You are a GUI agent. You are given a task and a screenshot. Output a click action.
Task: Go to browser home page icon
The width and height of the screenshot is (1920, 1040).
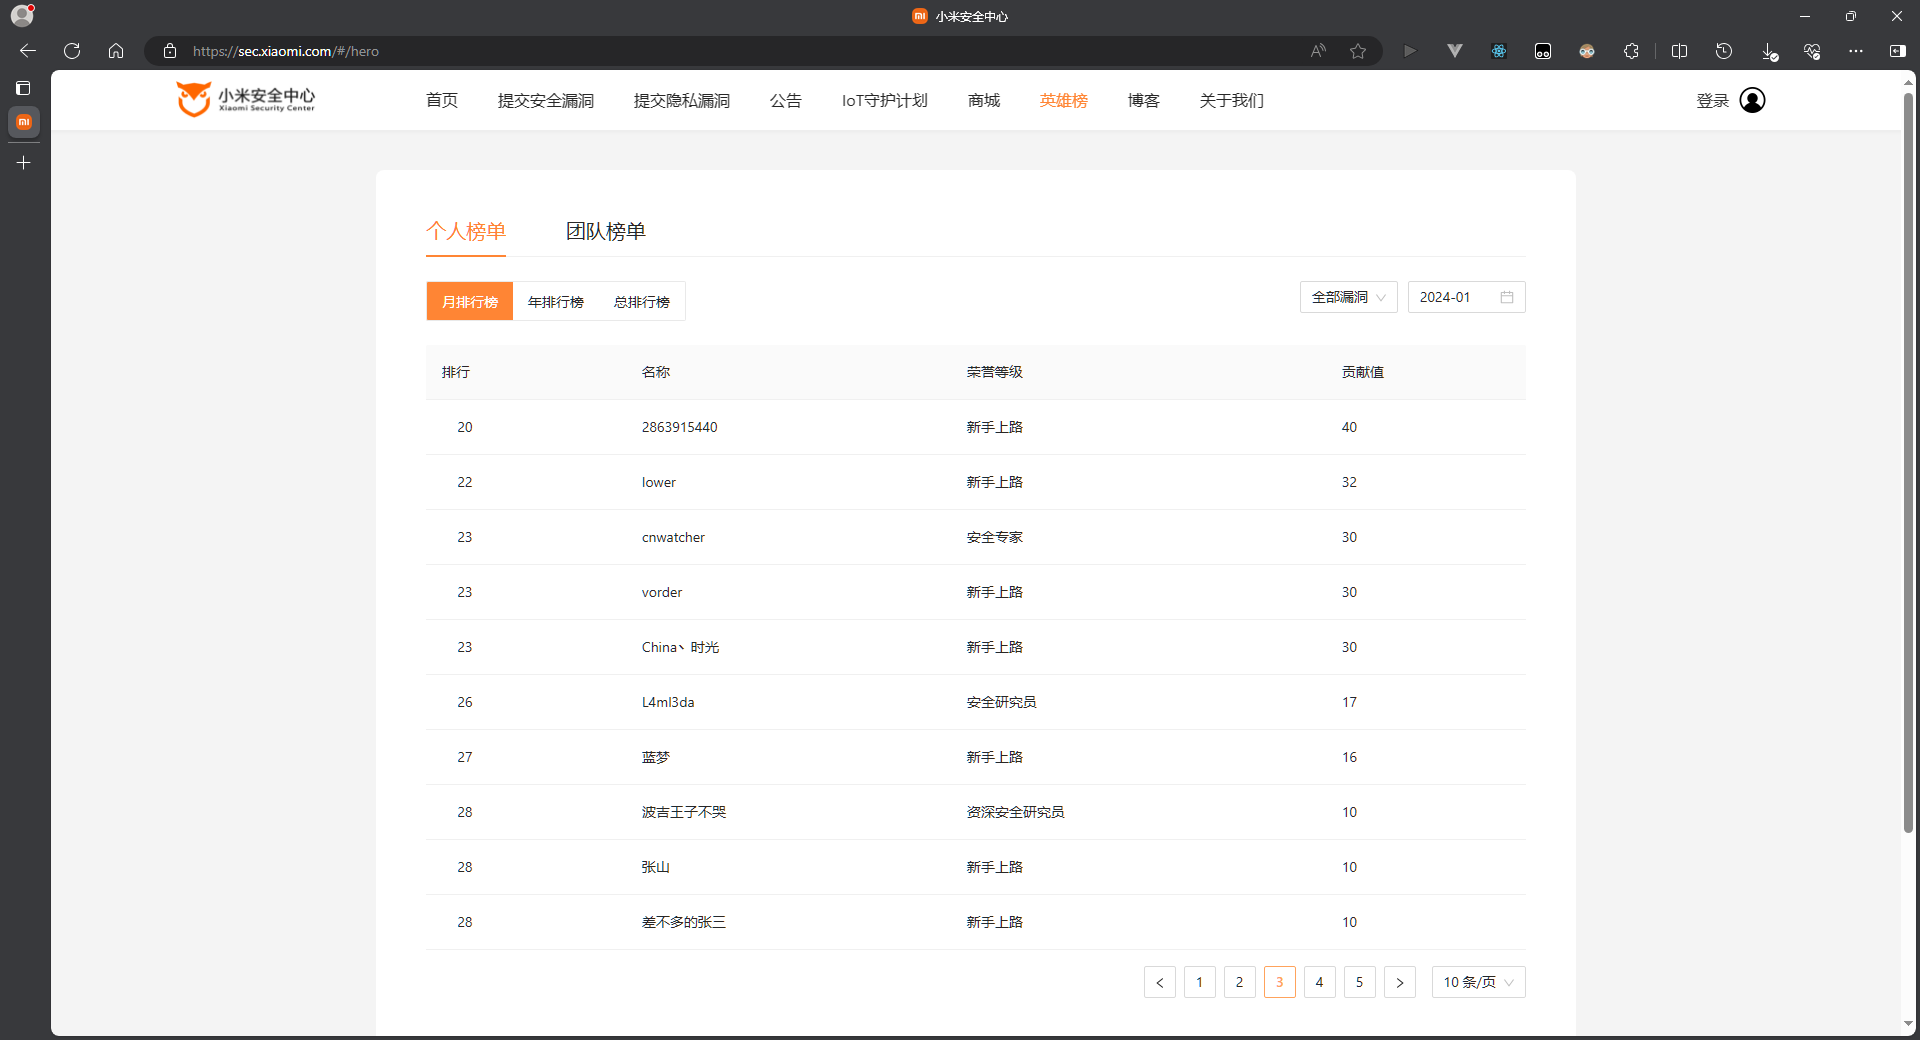[116, 51]
